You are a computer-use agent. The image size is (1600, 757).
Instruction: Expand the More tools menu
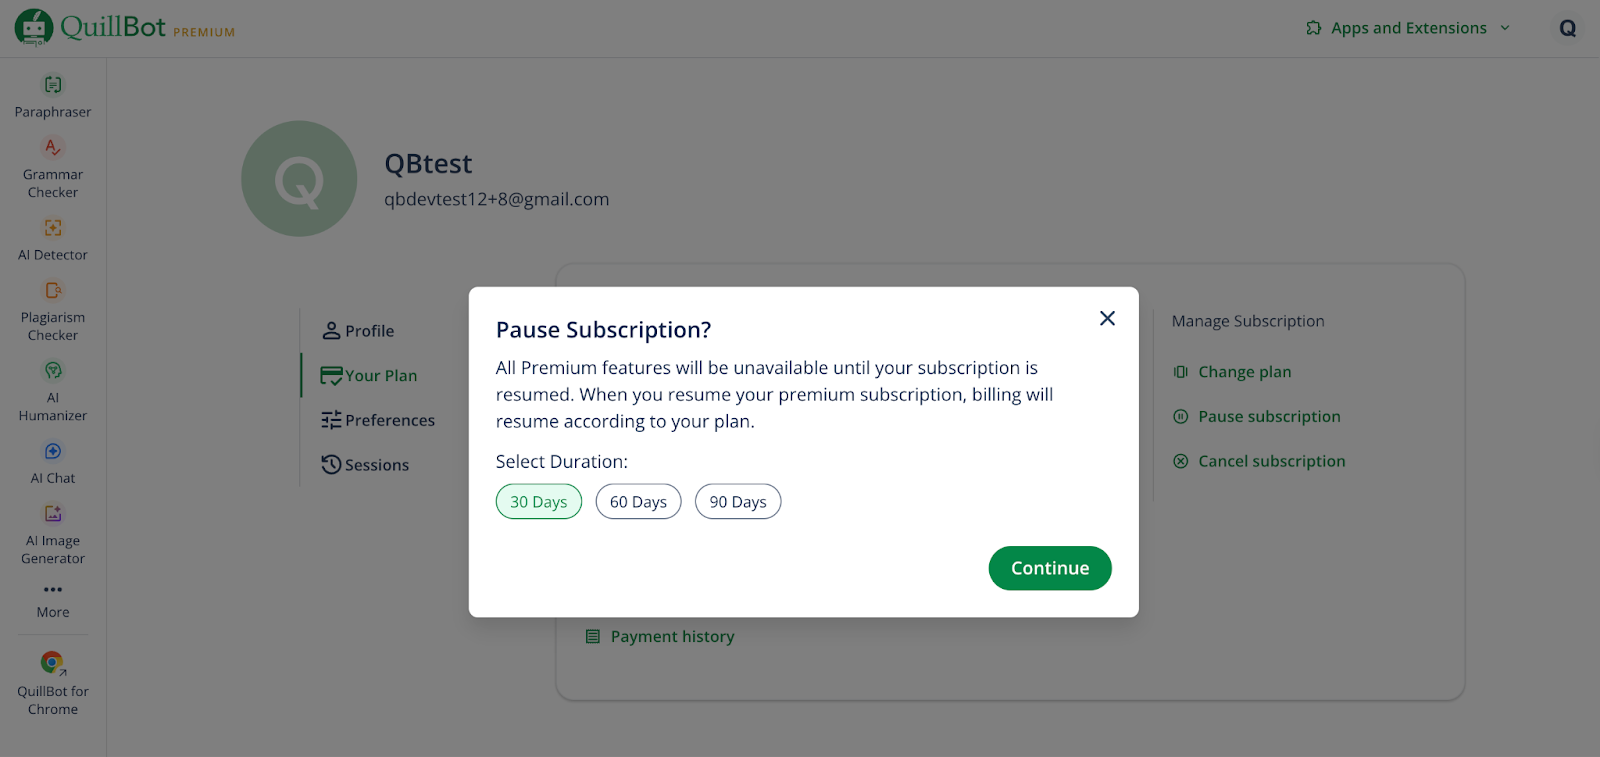[x=53, y=590]
